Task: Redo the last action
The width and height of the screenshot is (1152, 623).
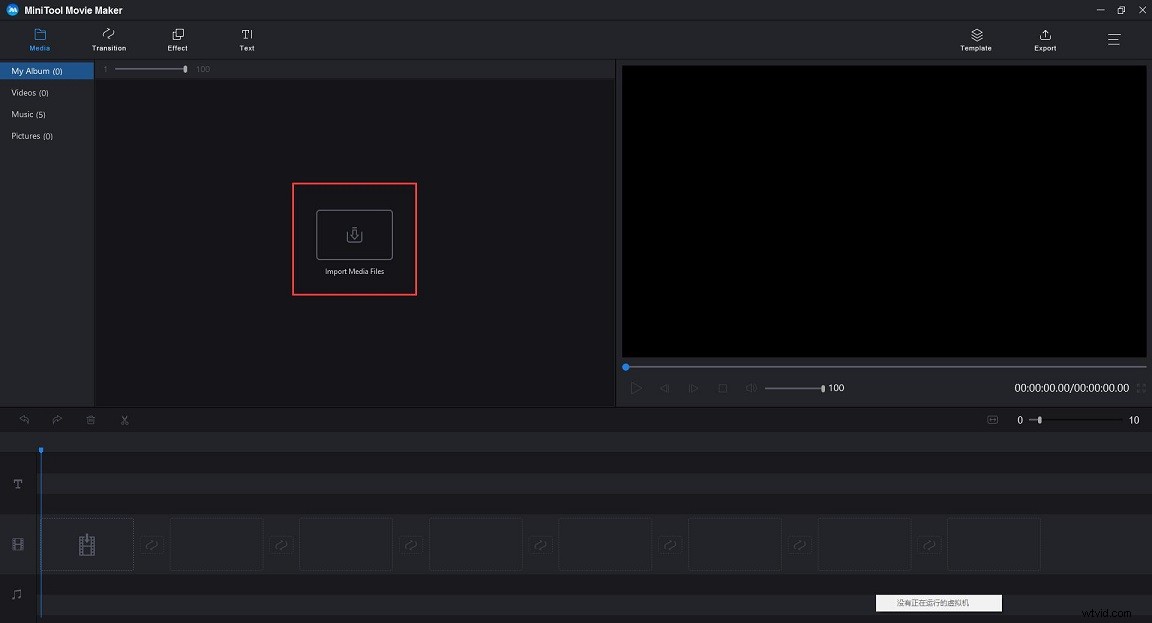Action: pyautogui.click(x=57, y=420)
